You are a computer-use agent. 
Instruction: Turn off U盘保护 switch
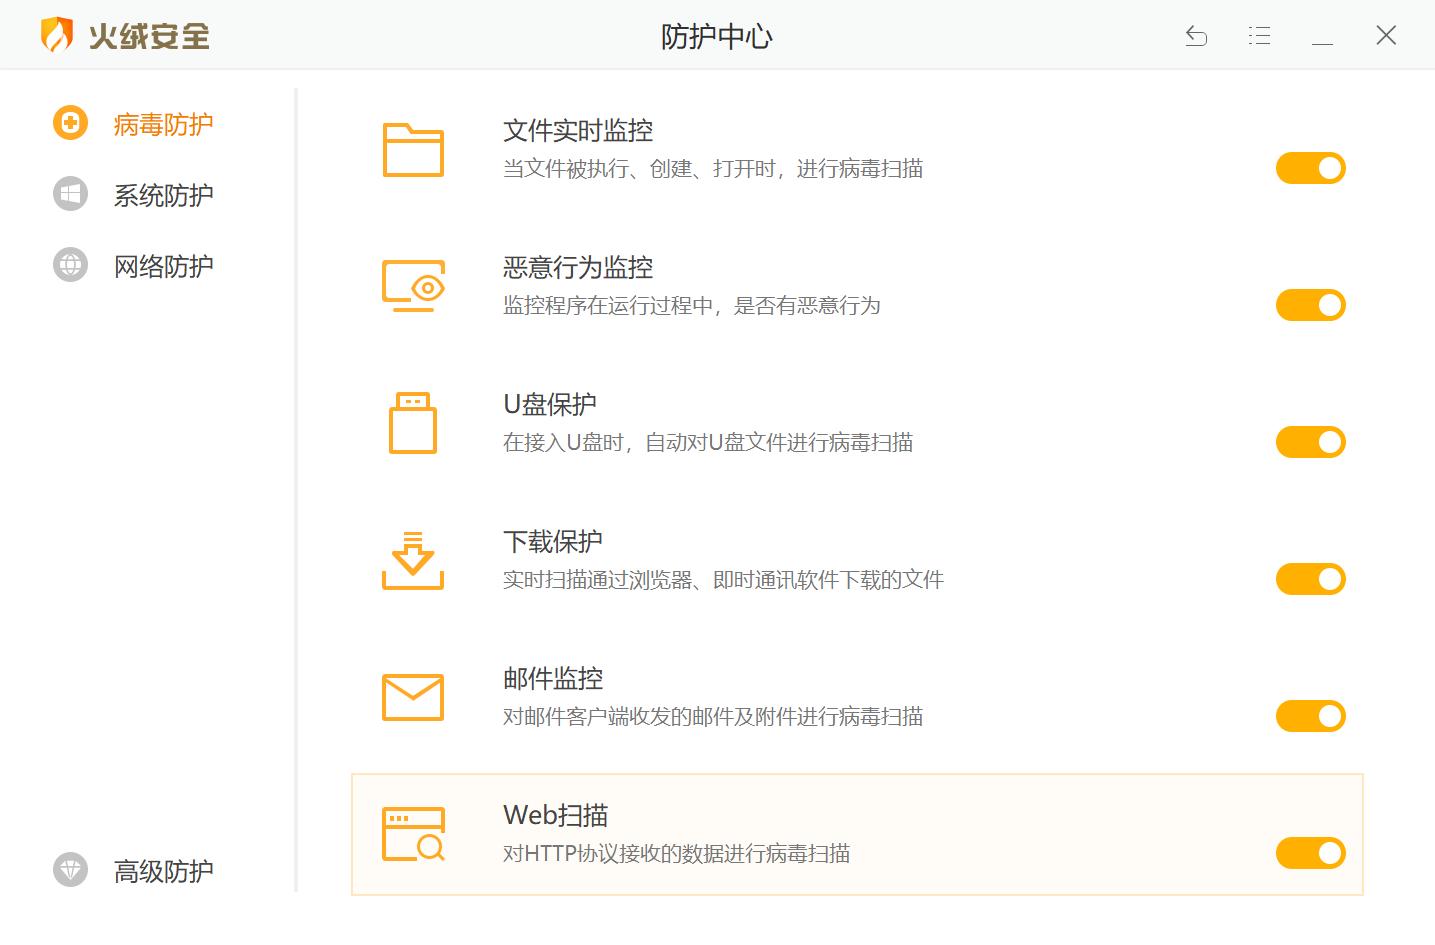click(1310, 441)
